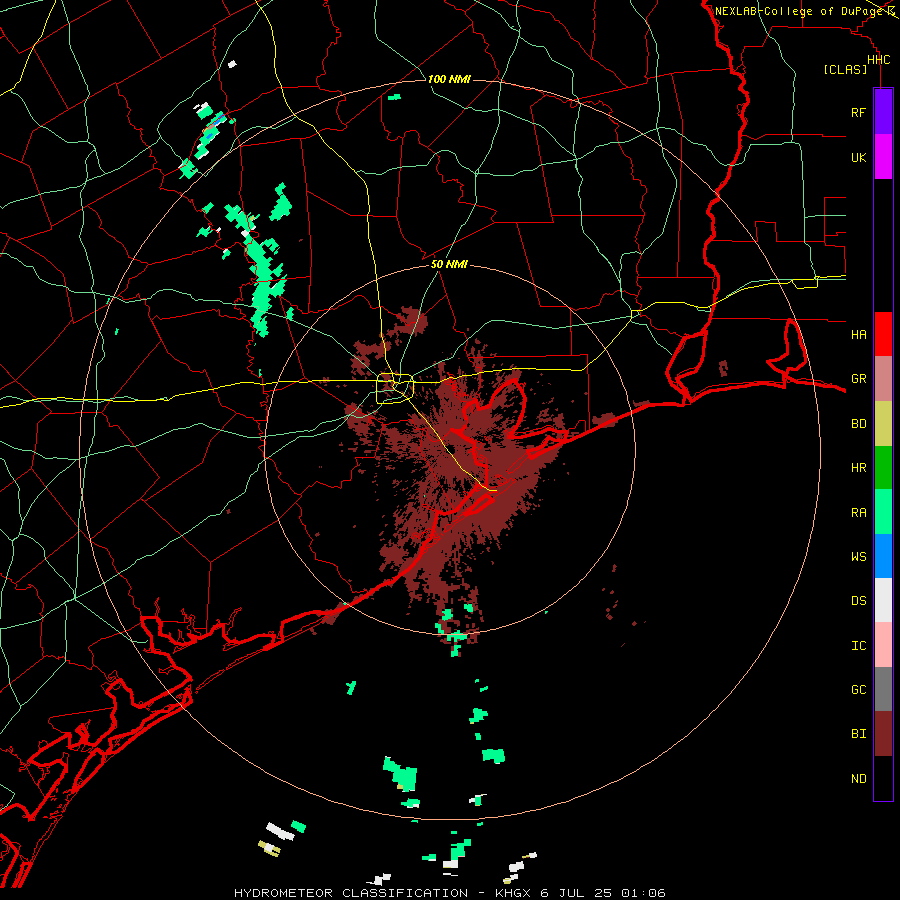The height and width of the screenshot is (900, 900).
Task: Click the 'HYDROMETEOR CLASSIFICATION' title text
Action: pos(351,893)
